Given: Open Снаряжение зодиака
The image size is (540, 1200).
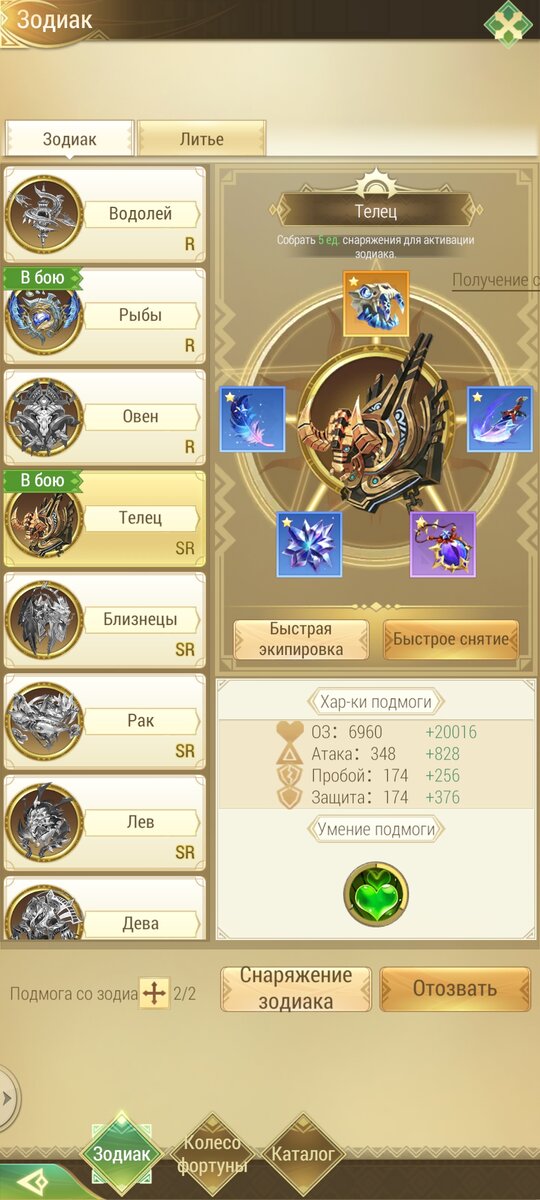Looking at the screenshot, I should 296,989.
